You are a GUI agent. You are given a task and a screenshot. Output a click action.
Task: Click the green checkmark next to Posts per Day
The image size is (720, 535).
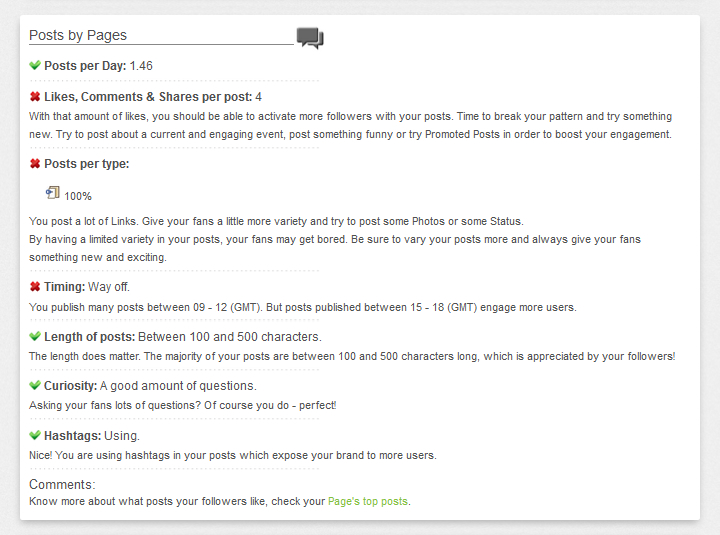point(35,66)
